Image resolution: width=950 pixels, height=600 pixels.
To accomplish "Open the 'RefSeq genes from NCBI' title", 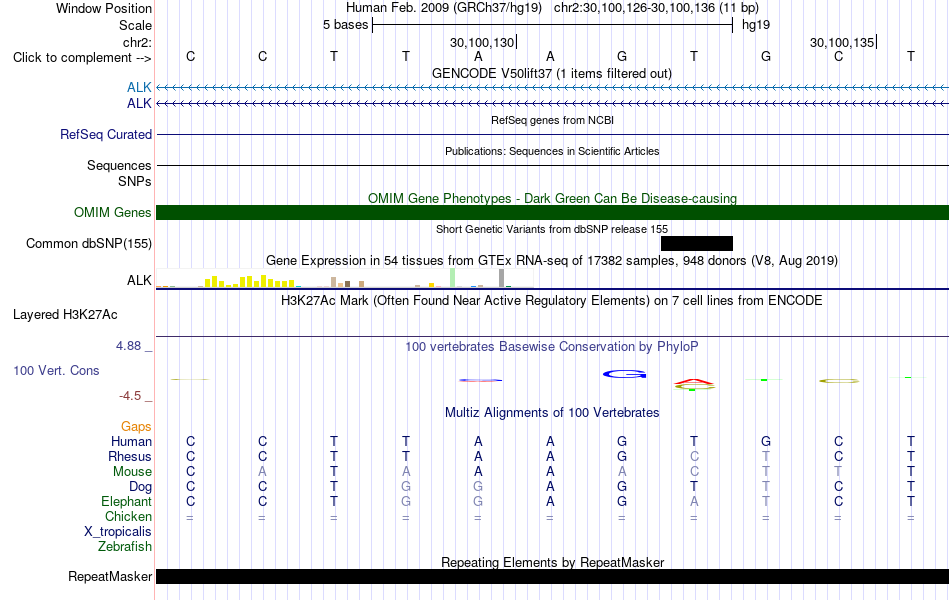I will pyautogui.click(x=552, y=120).
